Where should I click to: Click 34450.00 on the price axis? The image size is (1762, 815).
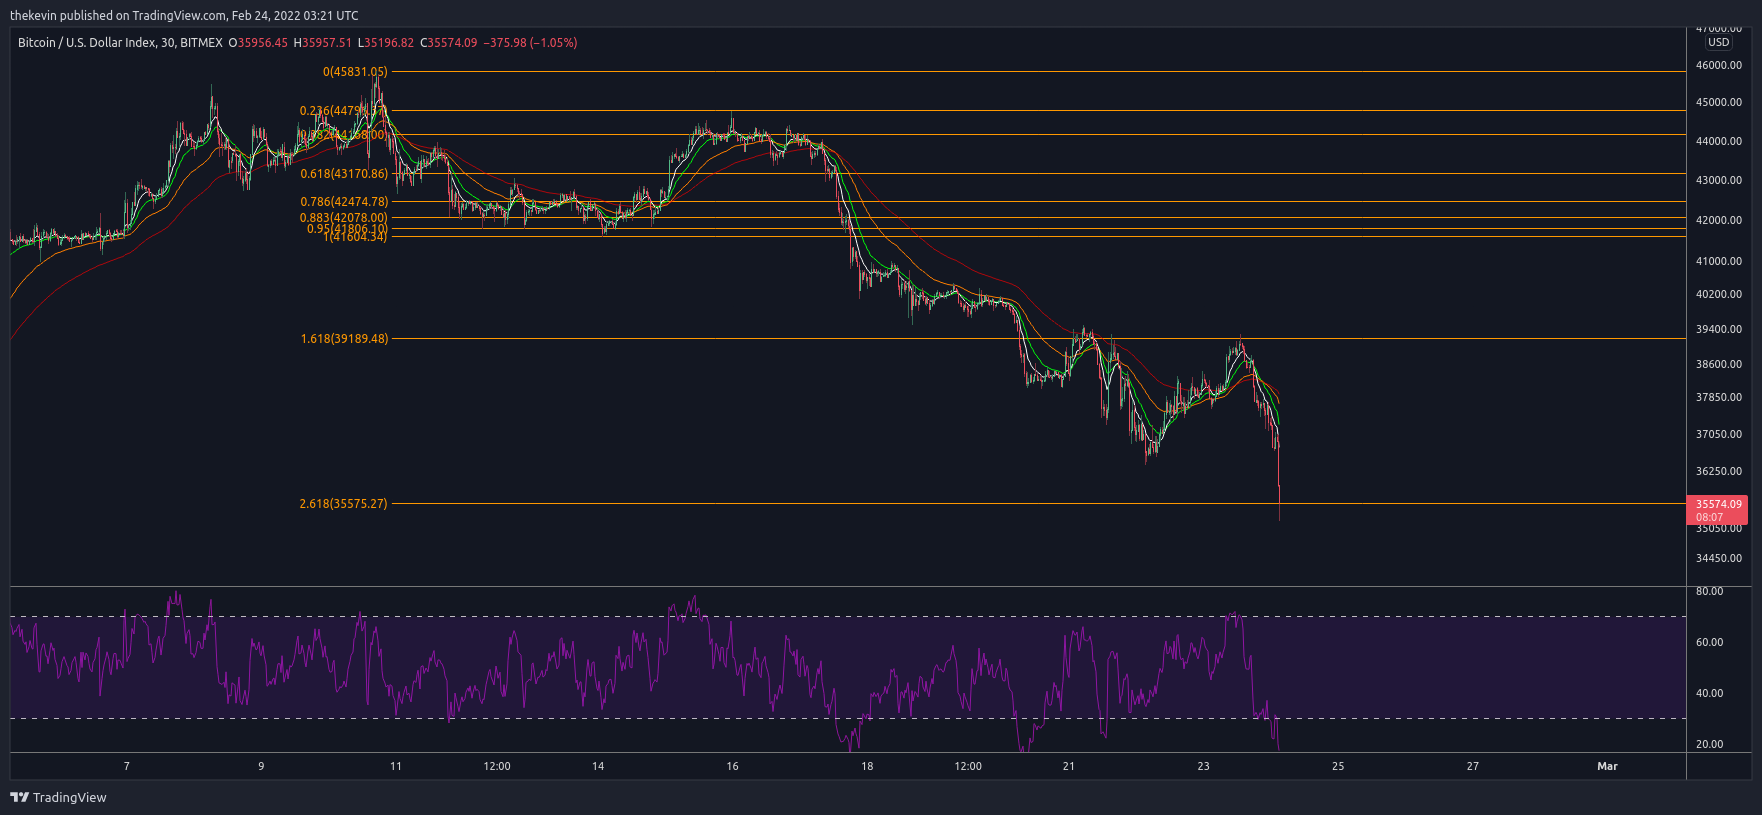coord(1719,558)
